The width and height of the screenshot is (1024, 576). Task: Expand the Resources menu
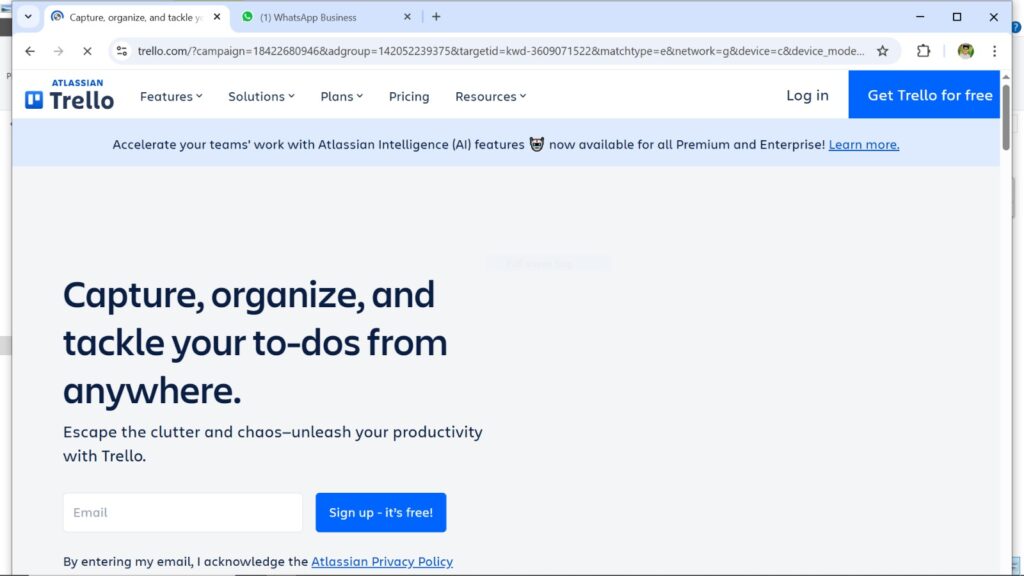(490, 96)
